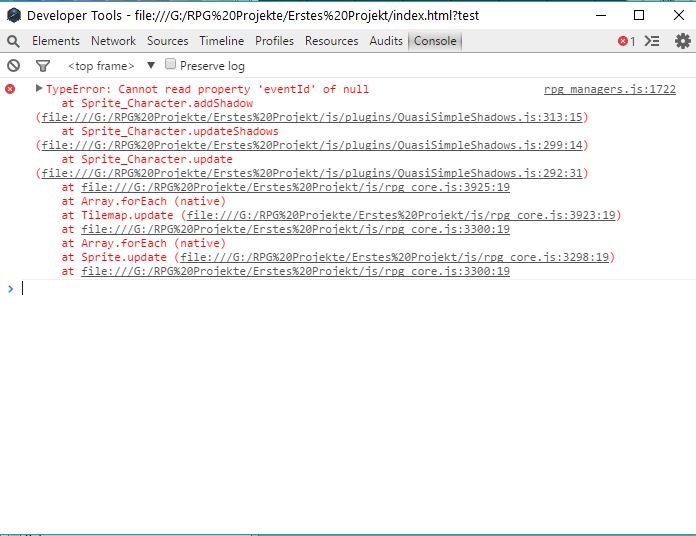Go to the Profiles tab
Screen dimensions: 696x536
(x=274, y=41)
